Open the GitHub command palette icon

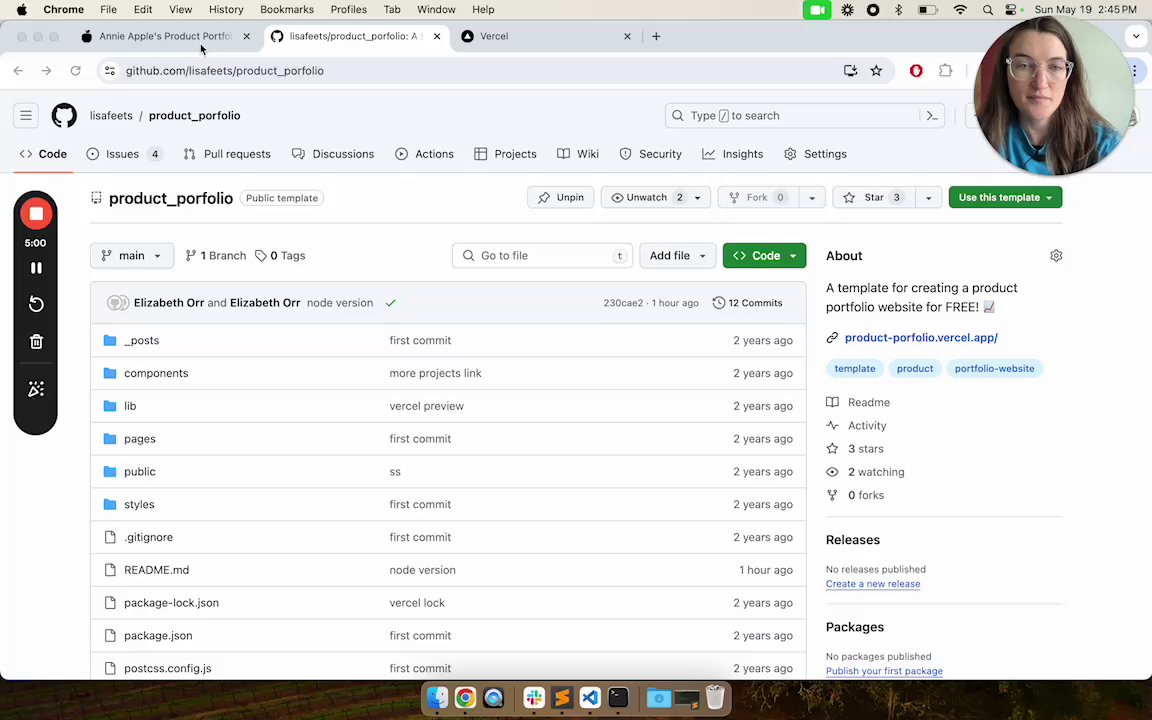point(932,115)
